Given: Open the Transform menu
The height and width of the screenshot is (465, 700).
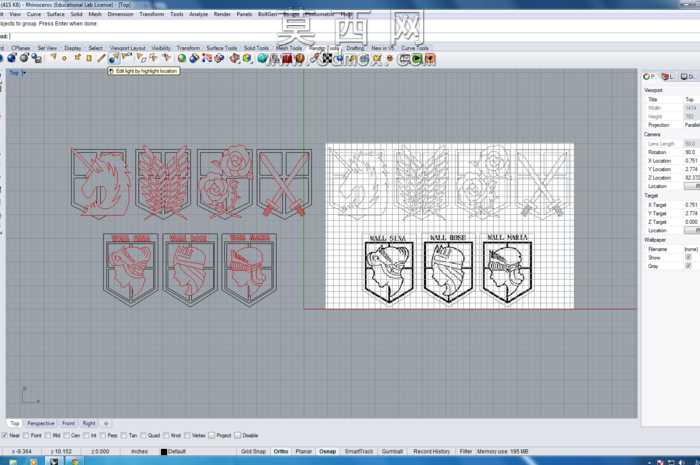Looking at the screenshot, I should point(151,14).
